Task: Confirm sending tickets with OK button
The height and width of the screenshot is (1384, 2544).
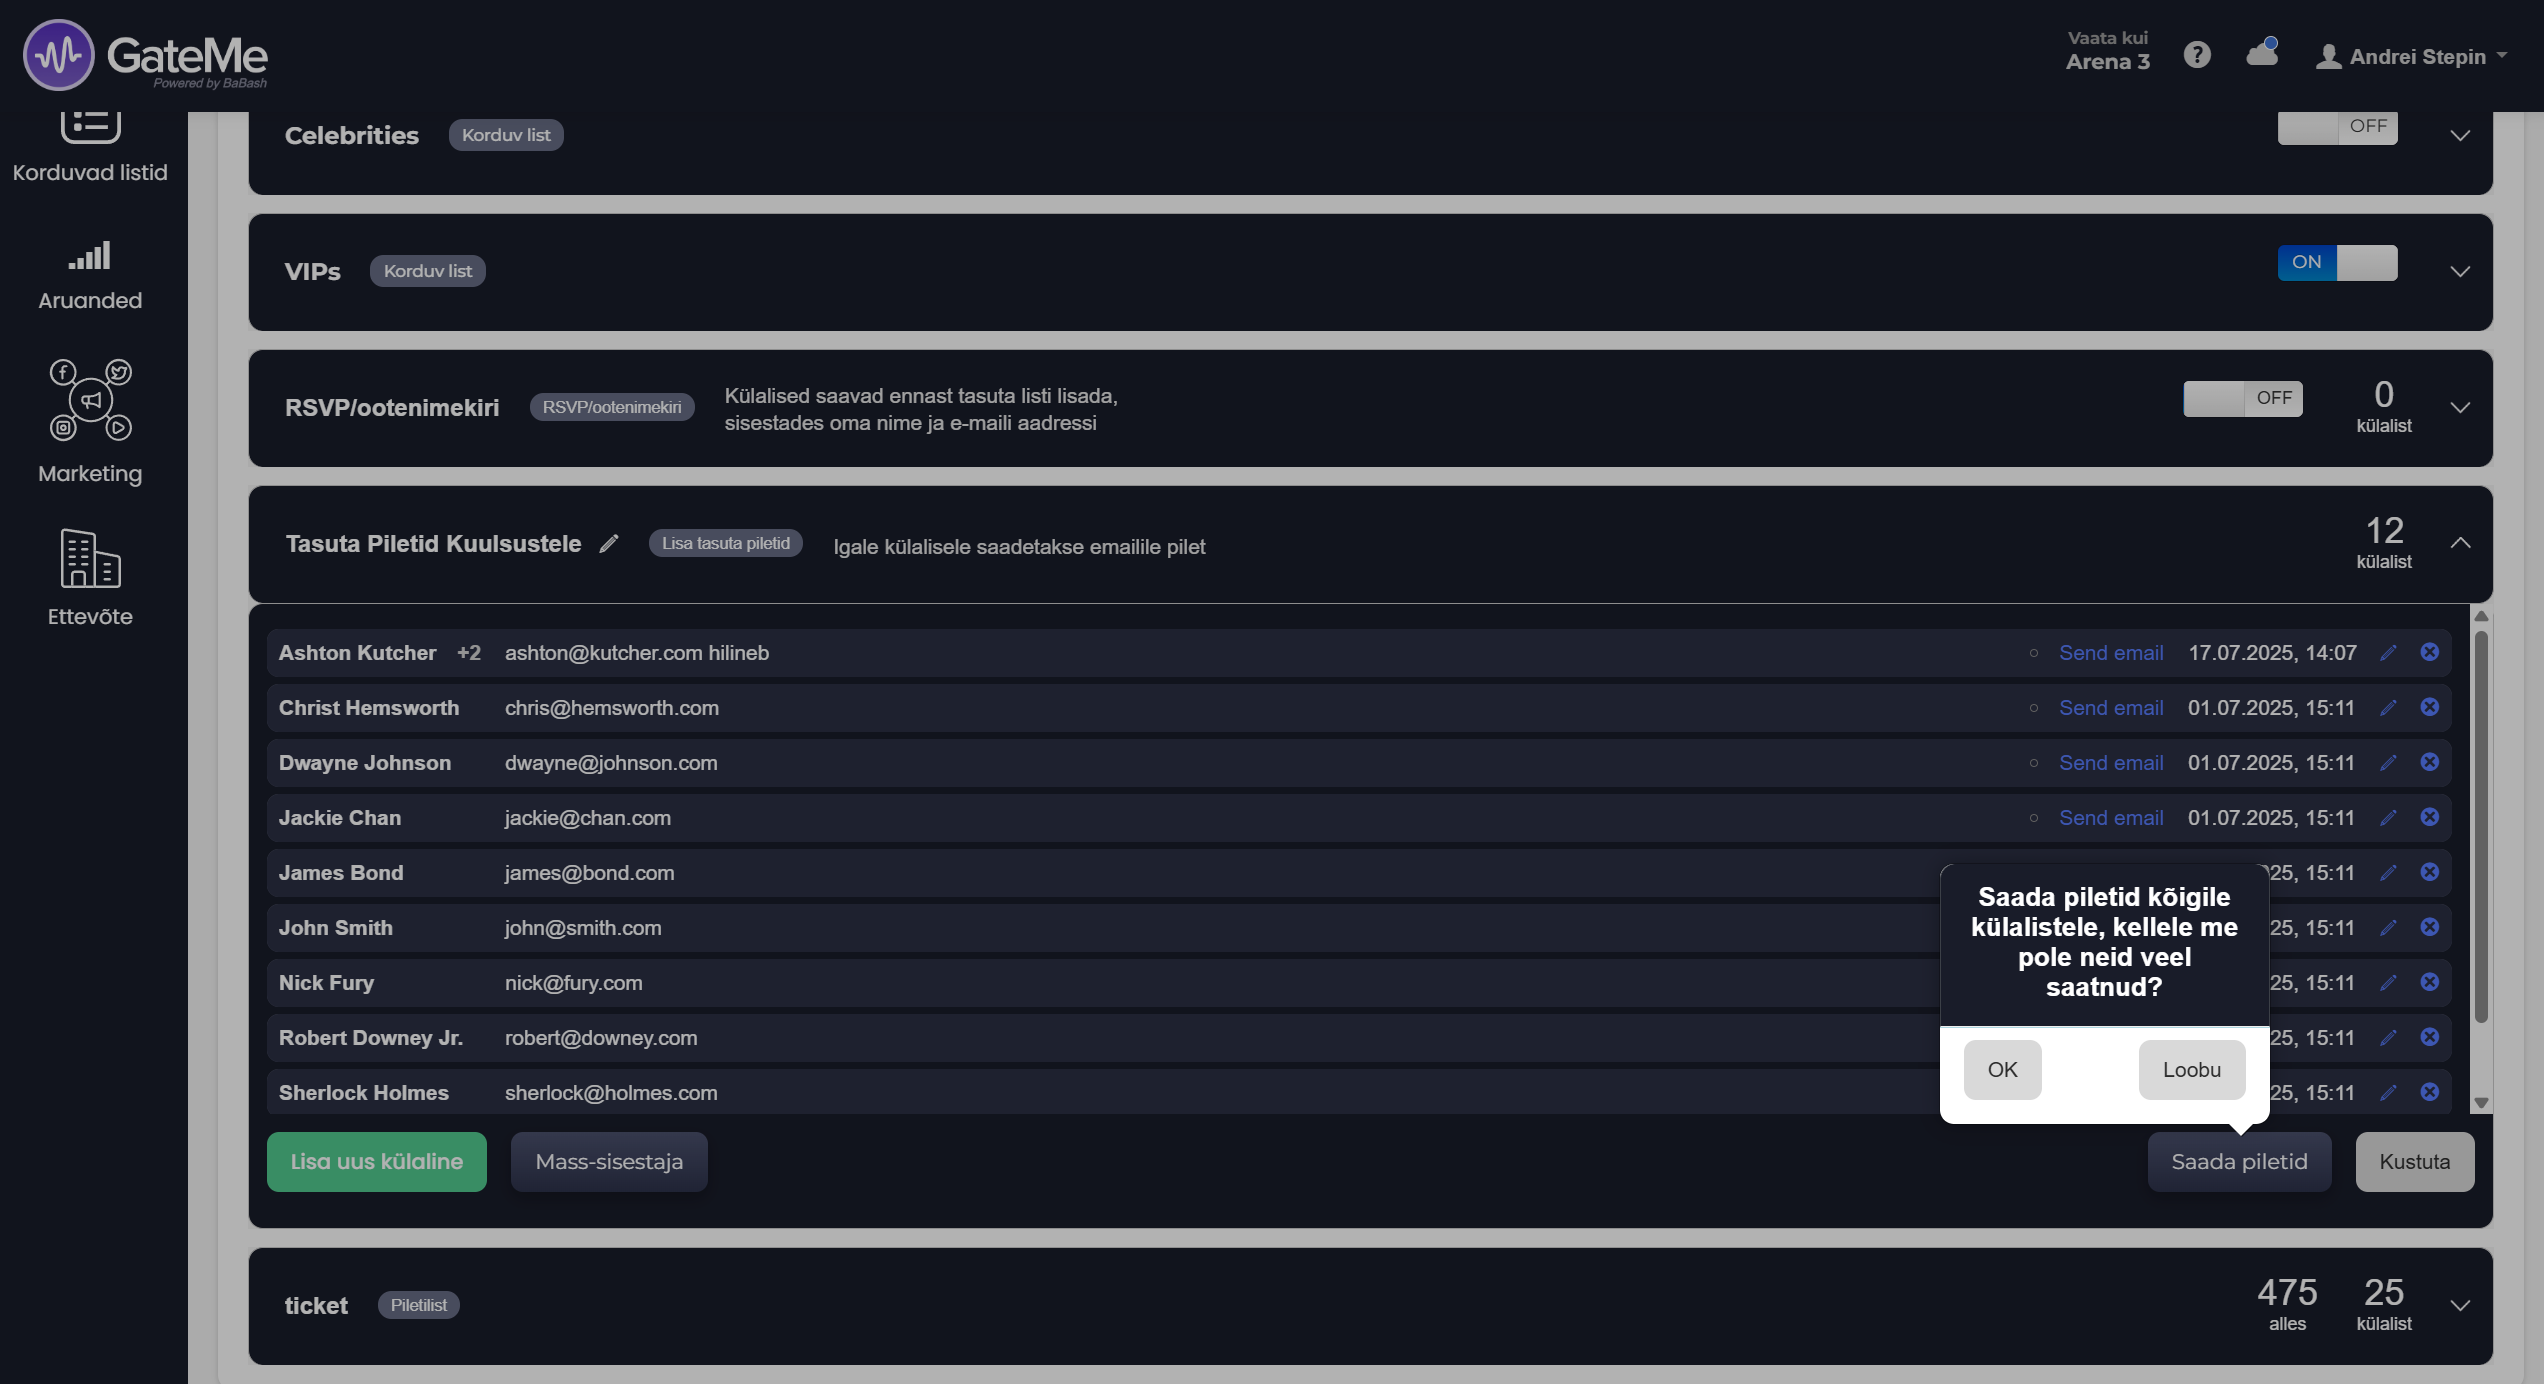Action: 2002,1070
